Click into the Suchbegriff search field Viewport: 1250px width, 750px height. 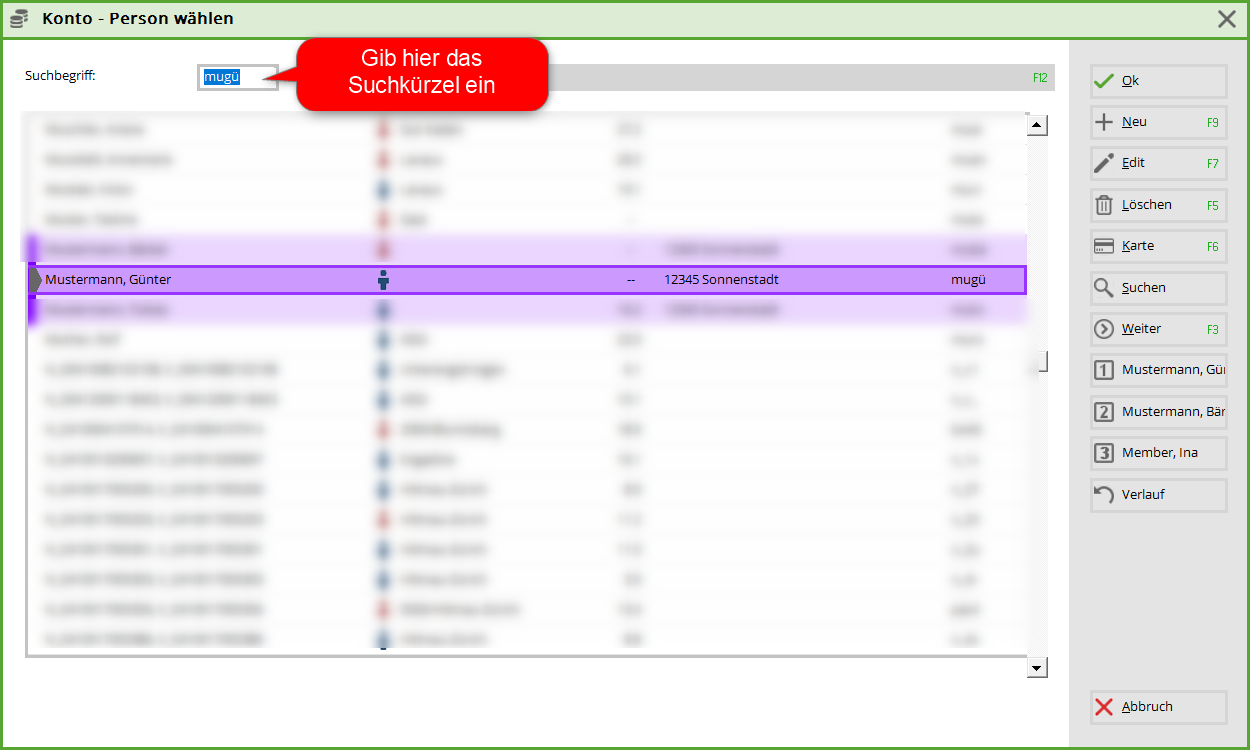coord(238,77)
